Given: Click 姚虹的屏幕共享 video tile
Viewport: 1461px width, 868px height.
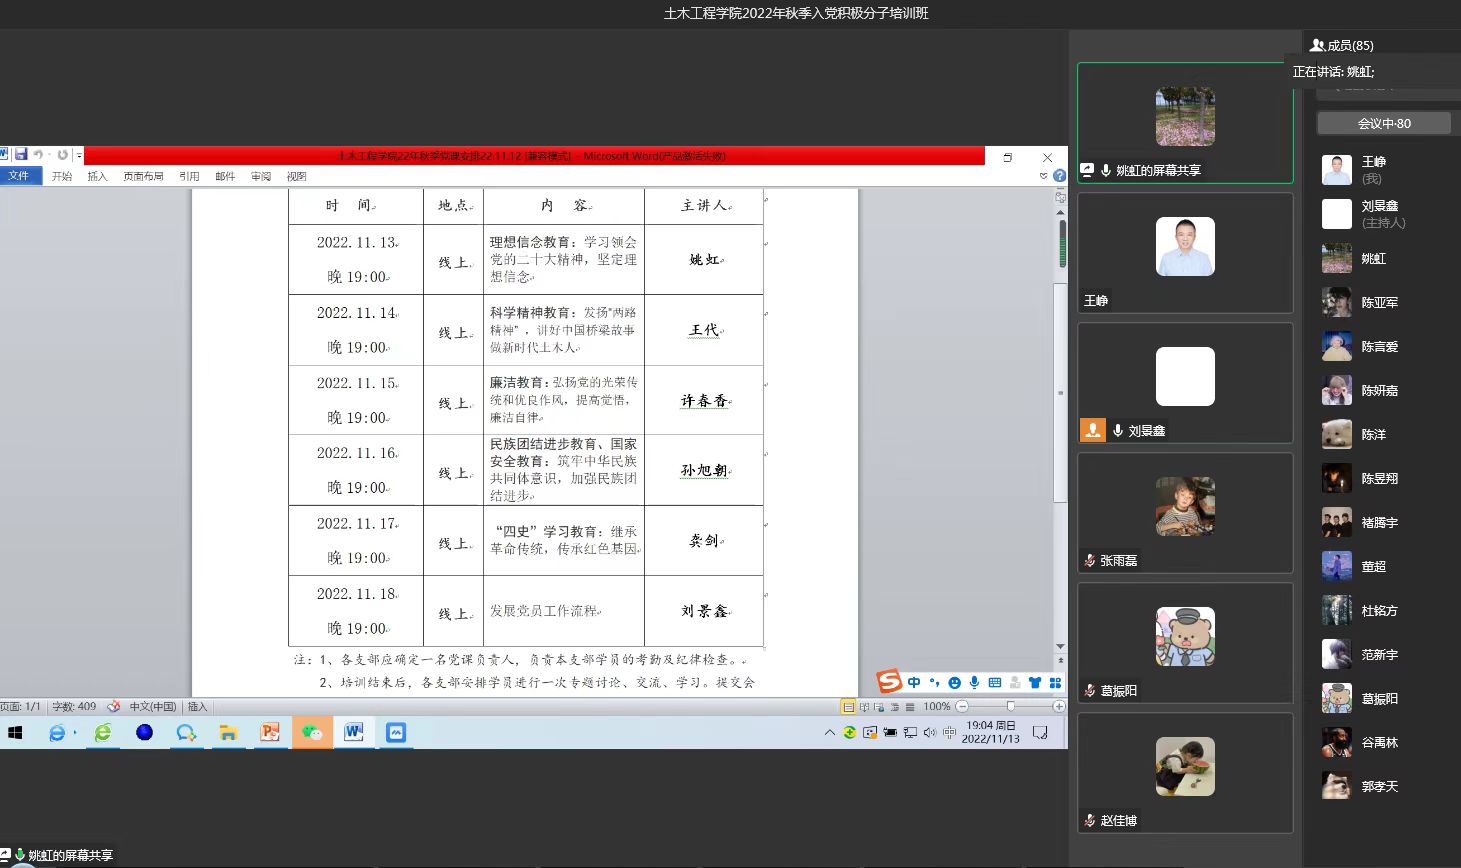Looking at the screenshot, I should click(1185, 123).
